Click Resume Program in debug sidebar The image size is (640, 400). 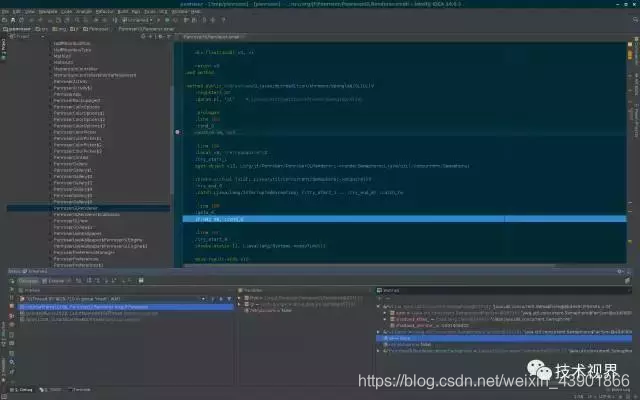click(x=12, y=289)
